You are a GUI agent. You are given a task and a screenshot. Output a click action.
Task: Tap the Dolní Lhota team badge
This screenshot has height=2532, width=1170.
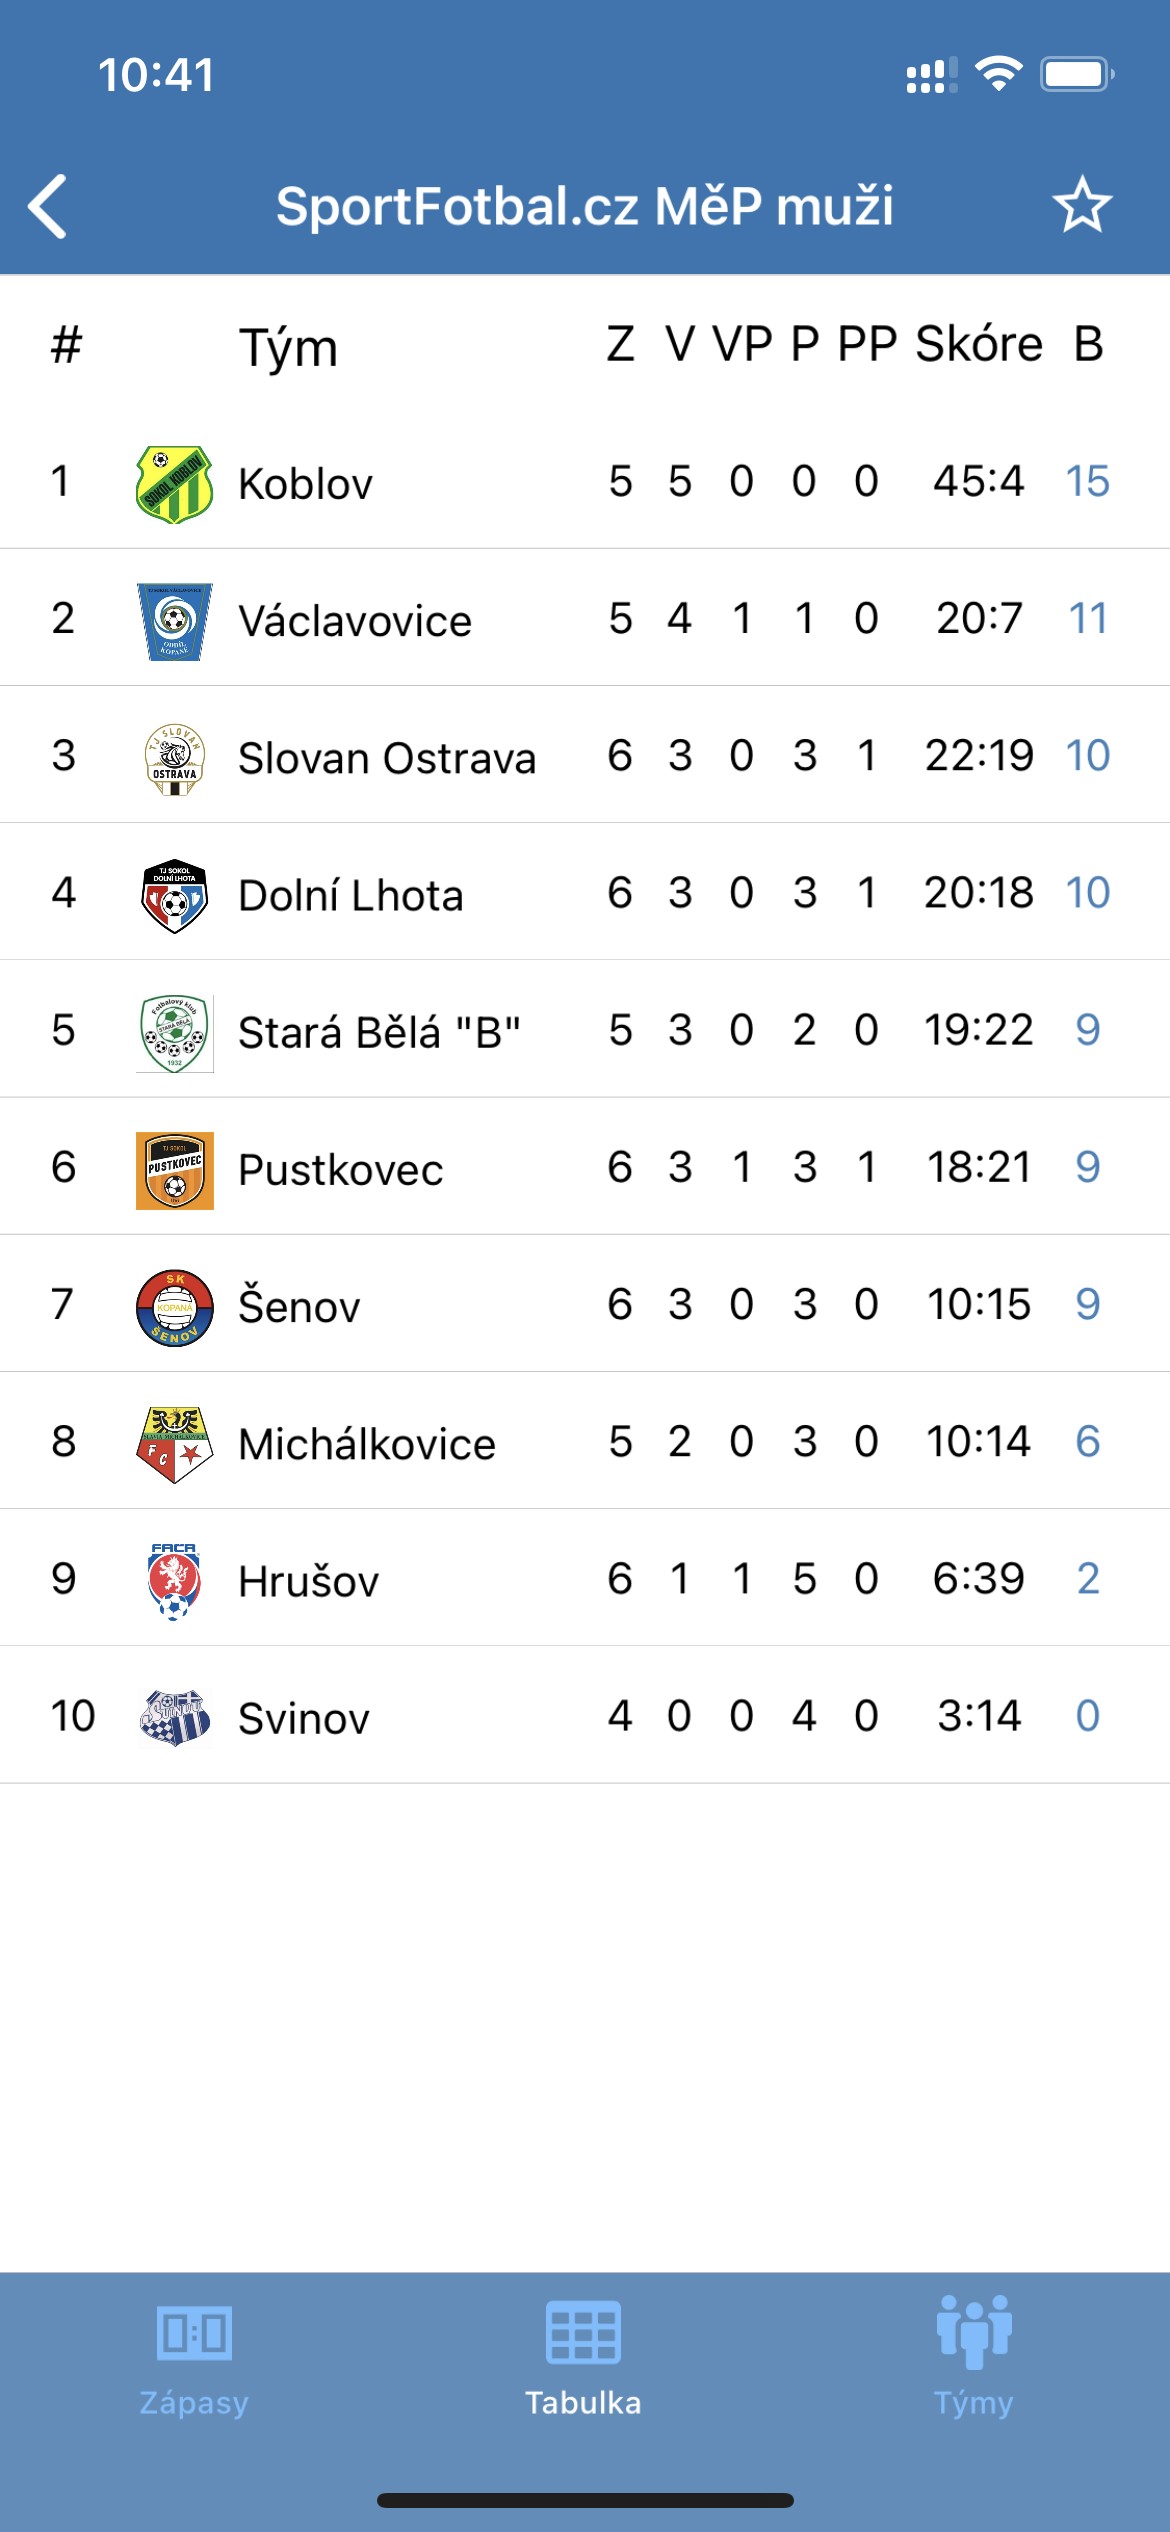175,896
